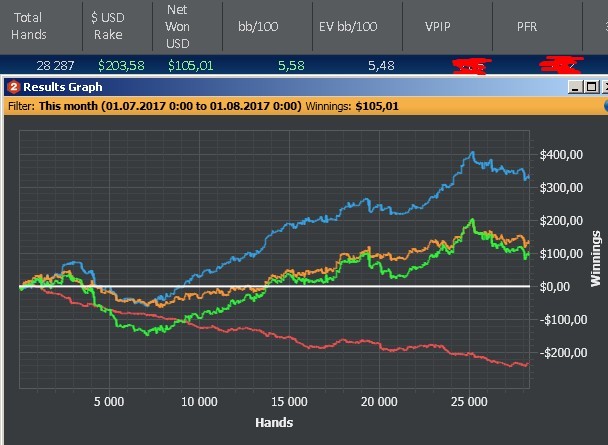The image size is (608, 445).
Task: Sort by the Total Hands column header
Action: 28,26
